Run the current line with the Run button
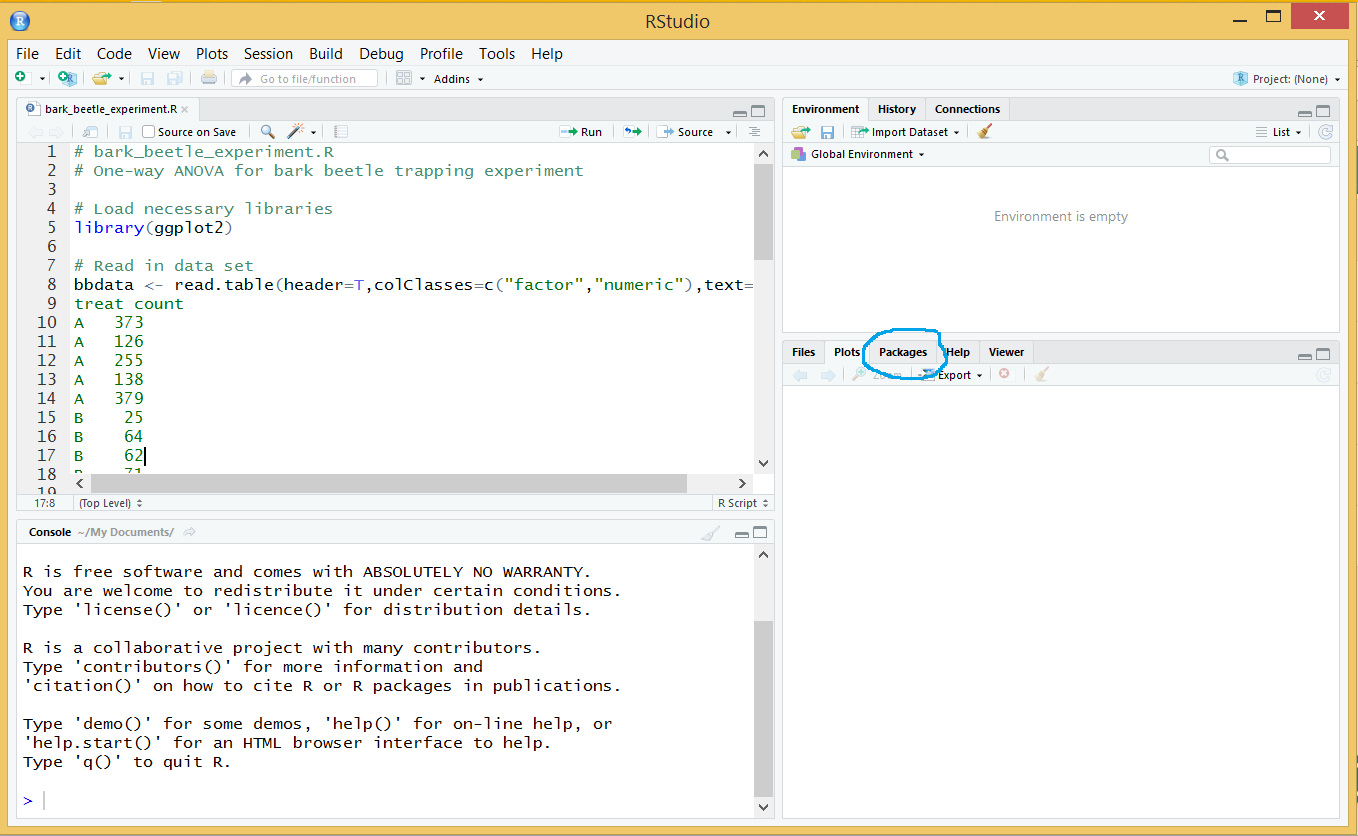1358x836 pixels. click(x=581, y=132)
